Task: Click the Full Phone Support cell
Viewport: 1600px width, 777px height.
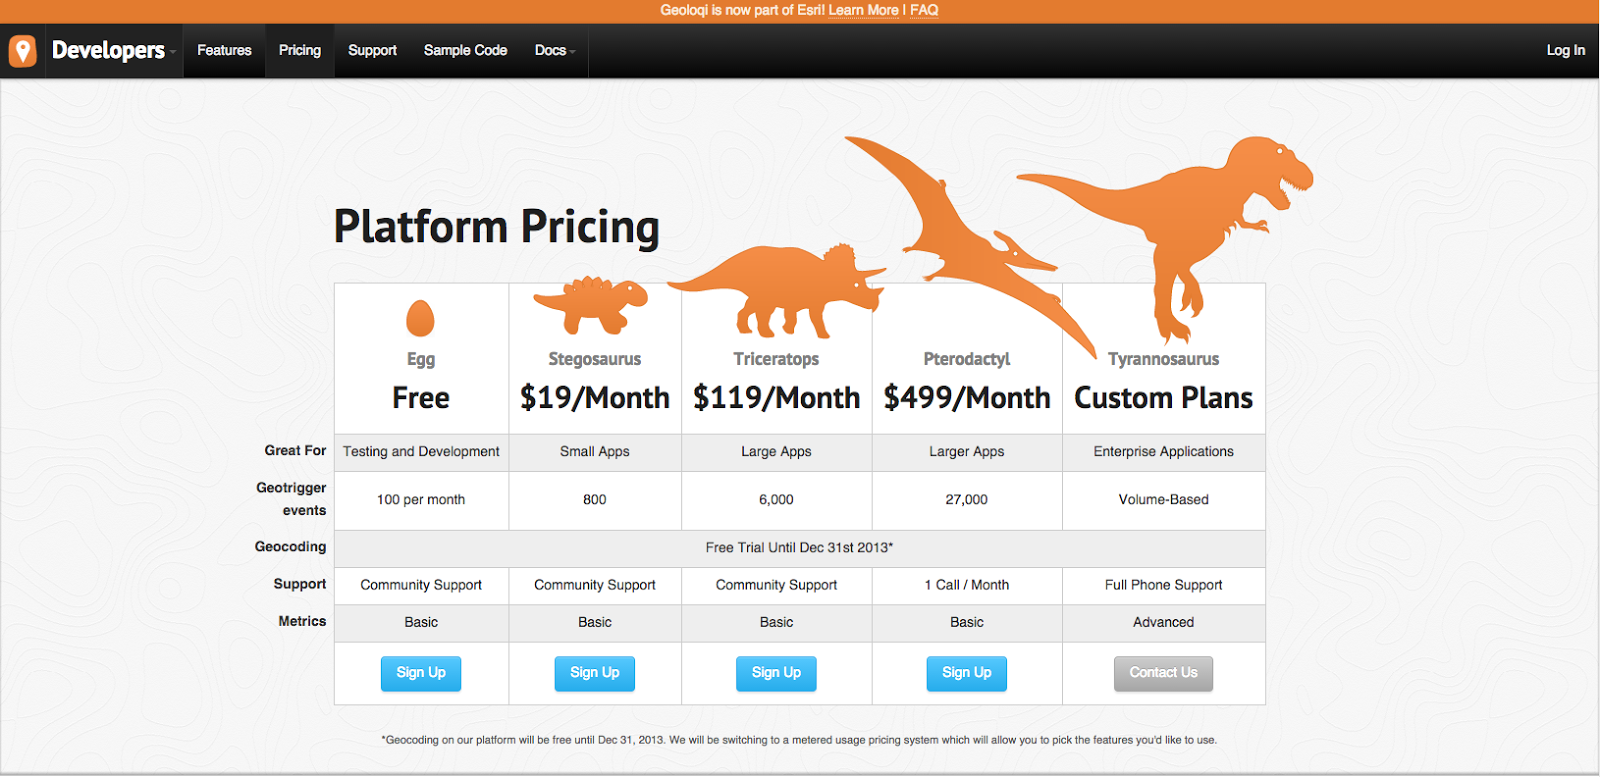Action: click(1163, 585)
